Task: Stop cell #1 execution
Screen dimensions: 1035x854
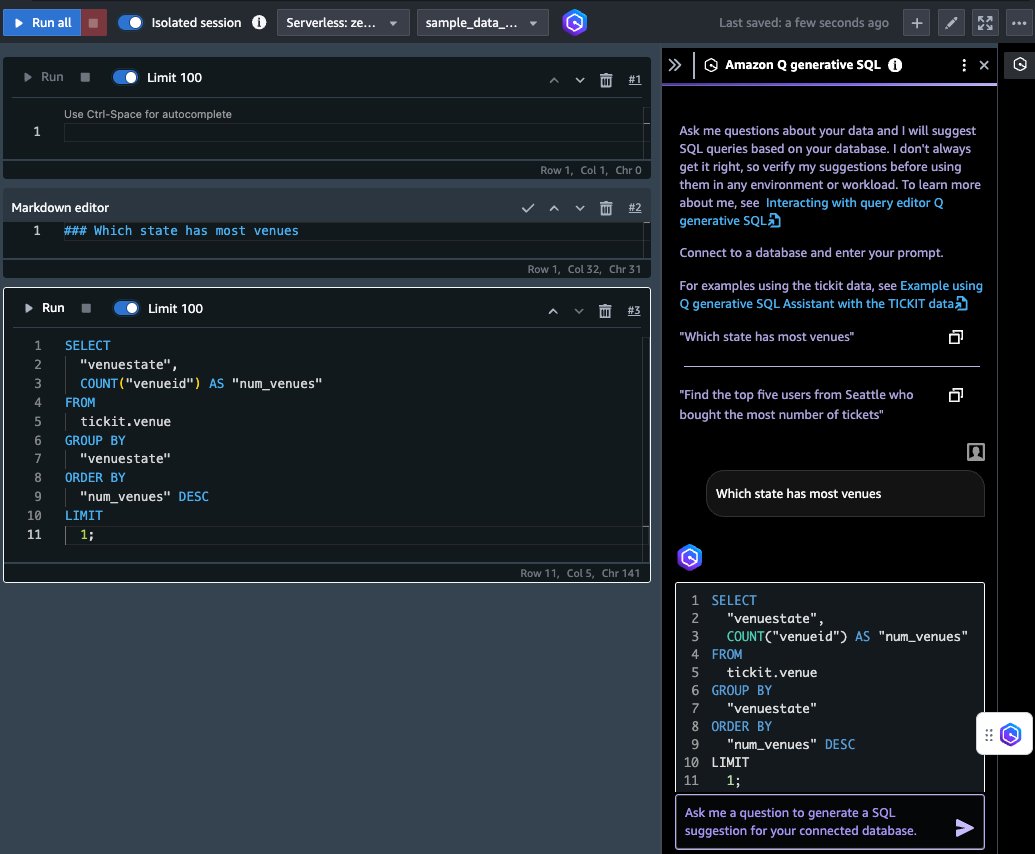Action: [x=85, y=77]
